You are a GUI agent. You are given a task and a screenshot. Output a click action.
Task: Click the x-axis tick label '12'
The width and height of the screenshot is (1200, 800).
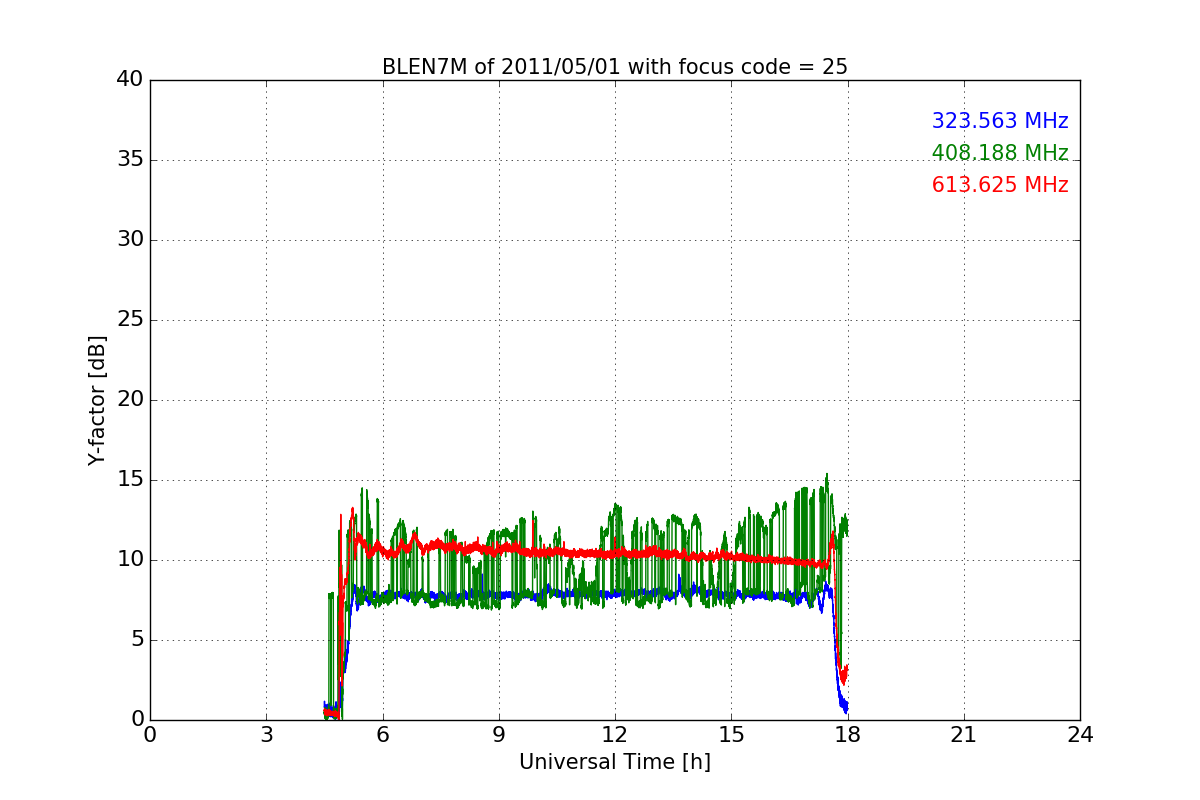point(615,734)
